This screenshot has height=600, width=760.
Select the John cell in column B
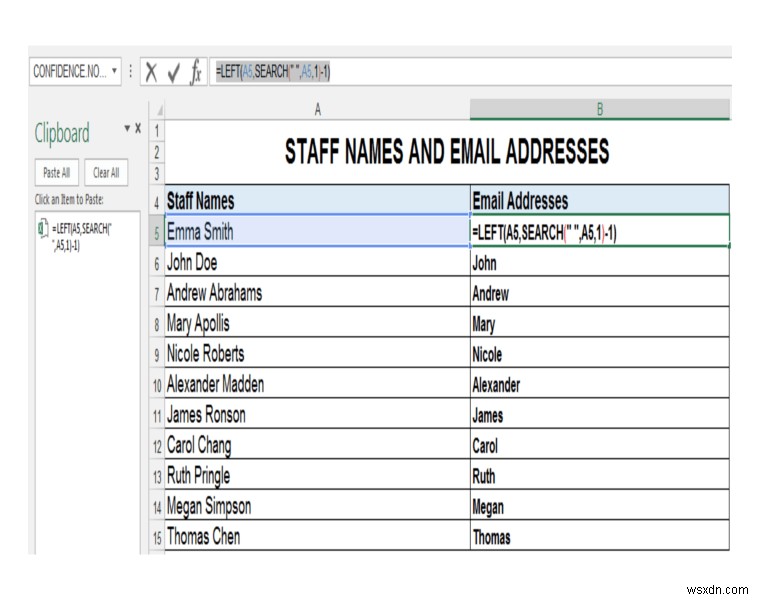600,262
